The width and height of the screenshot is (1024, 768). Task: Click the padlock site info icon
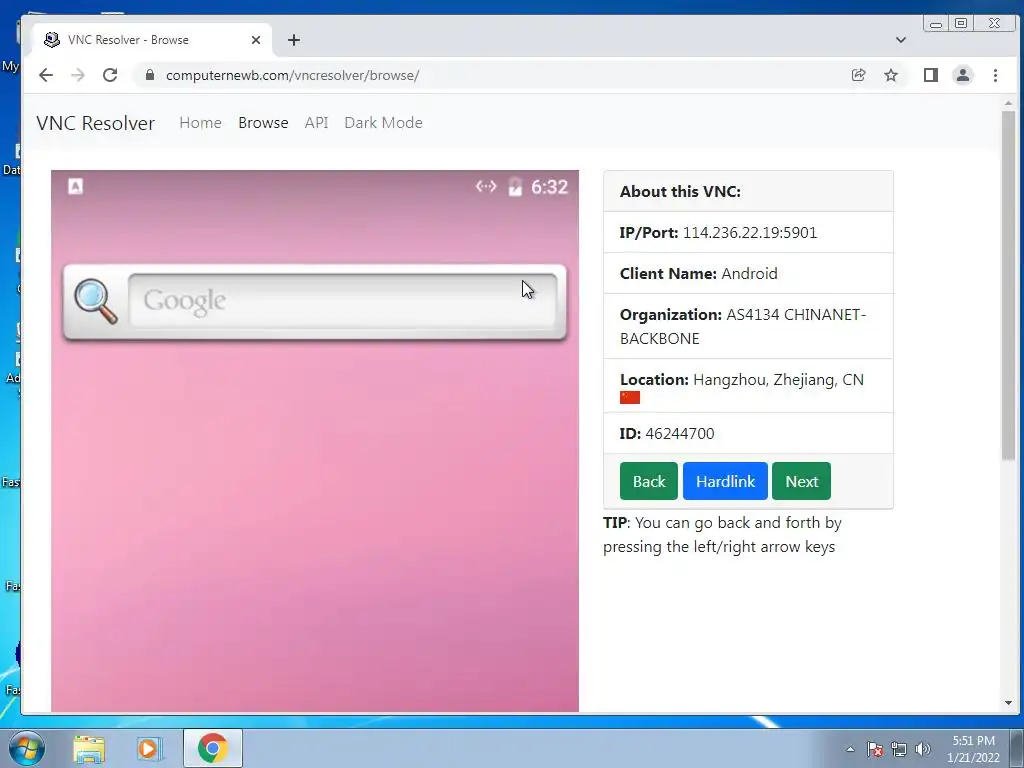[150, 75]
